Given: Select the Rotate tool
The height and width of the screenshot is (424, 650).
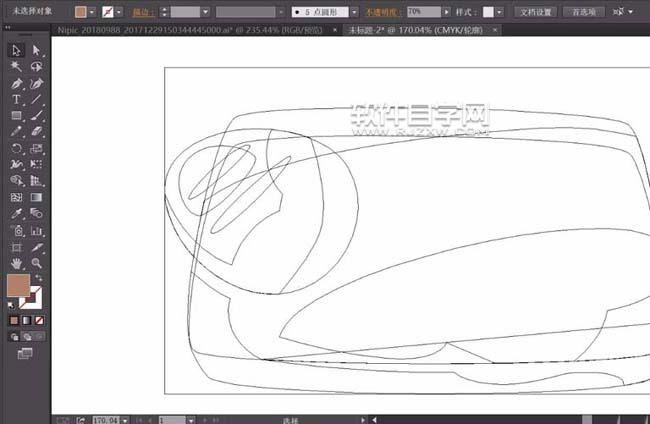Looking at the screenshot, I should point(16,148).
